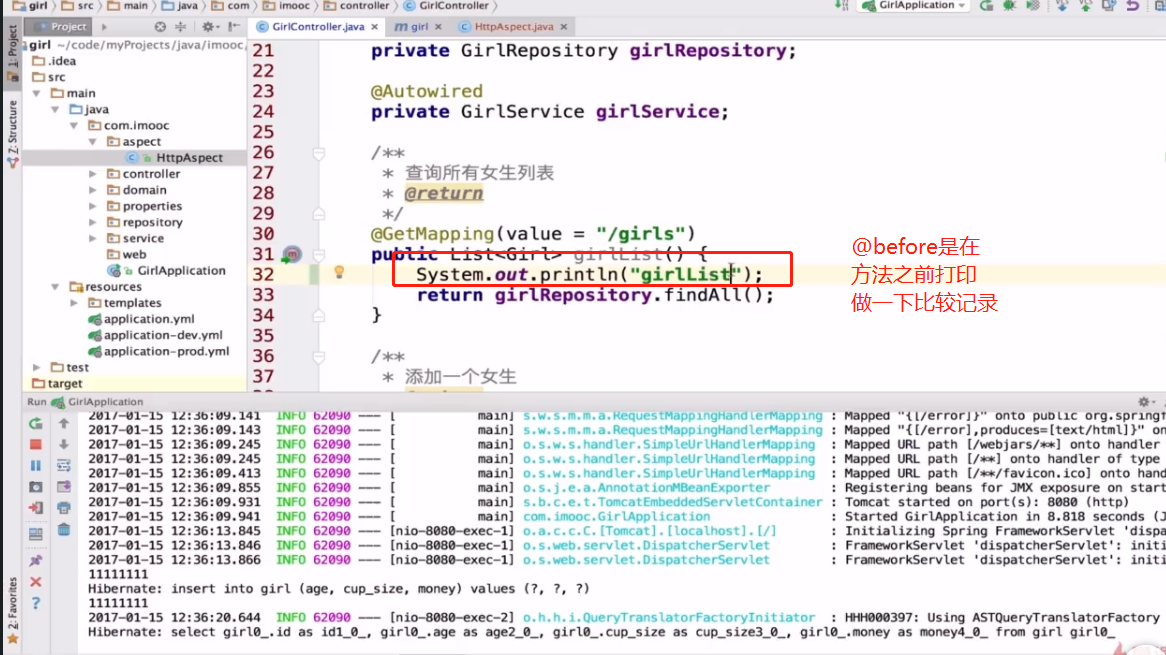Collapse the com.imooc package
This screenshot has width=1166, height=655.
pyautogui.click(x=74, y=126)
